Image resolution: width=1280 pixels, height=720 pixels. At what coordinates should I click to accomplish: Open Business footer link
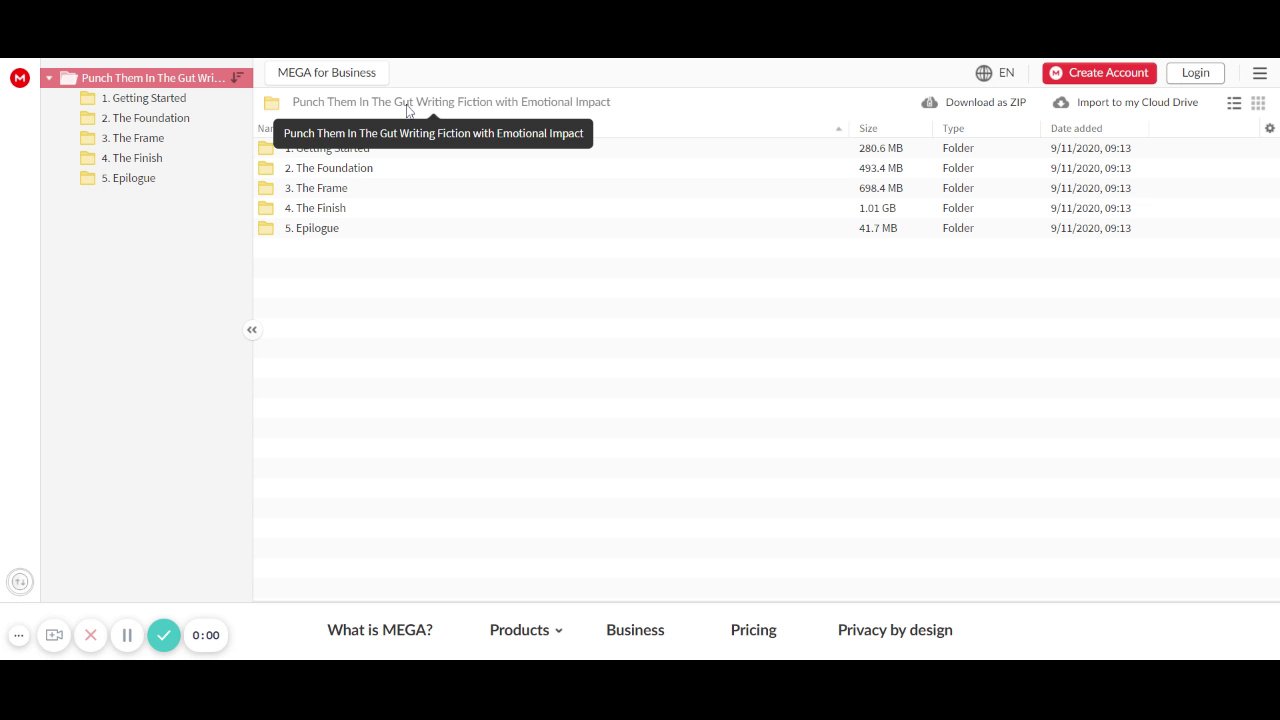[x=635, y=630]
